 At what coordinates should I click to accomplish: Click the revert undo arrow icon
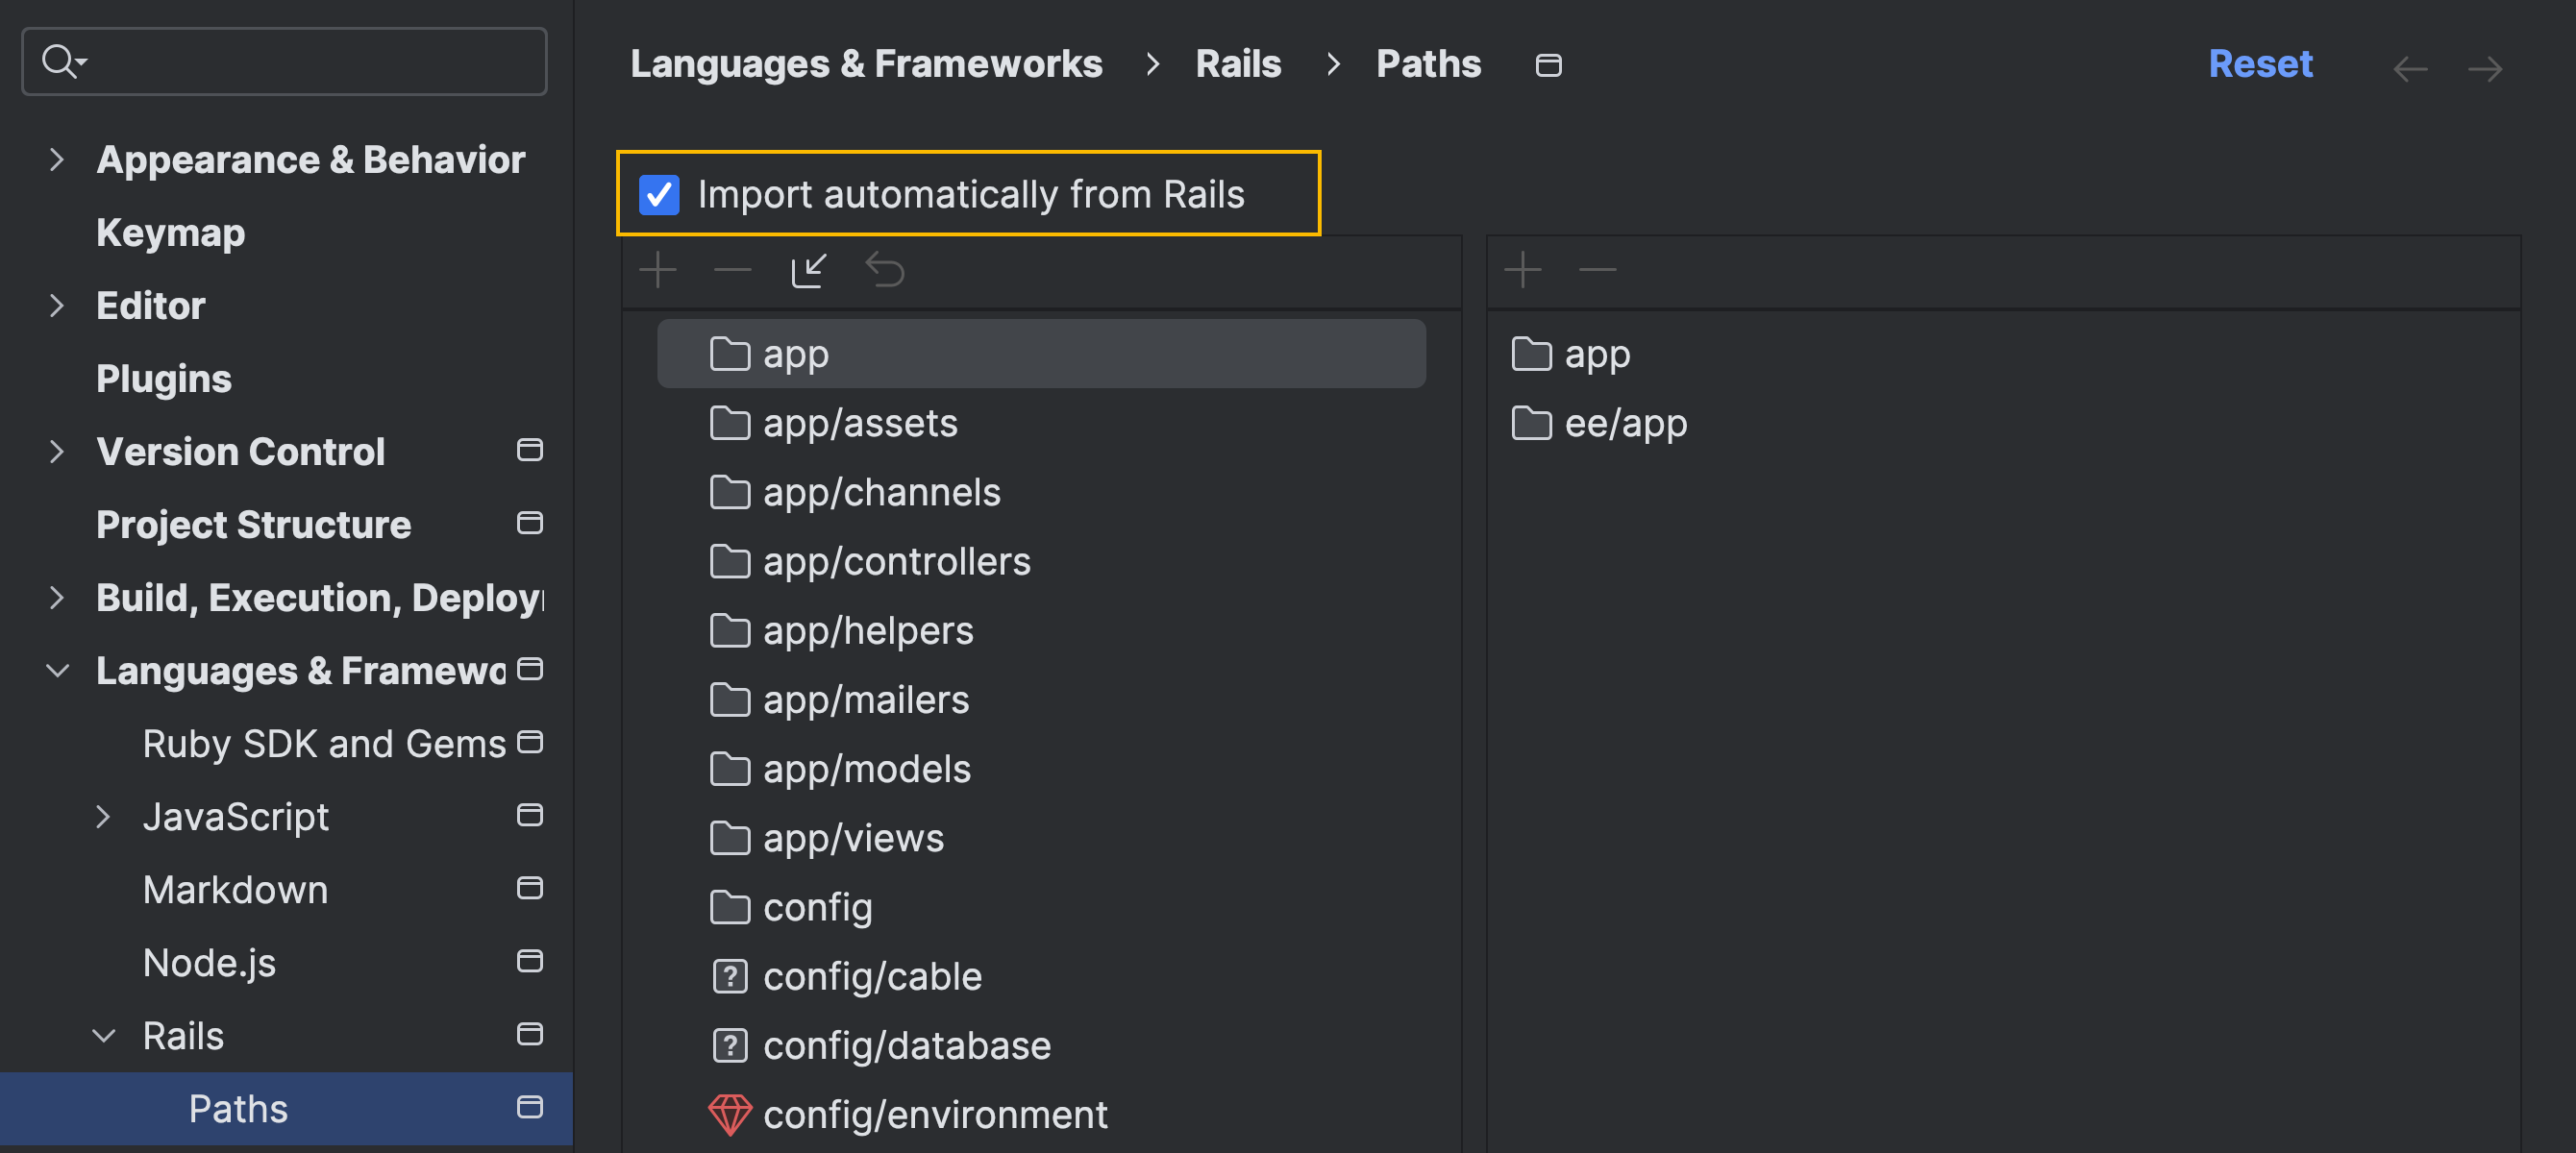click(x=885, y=270)
